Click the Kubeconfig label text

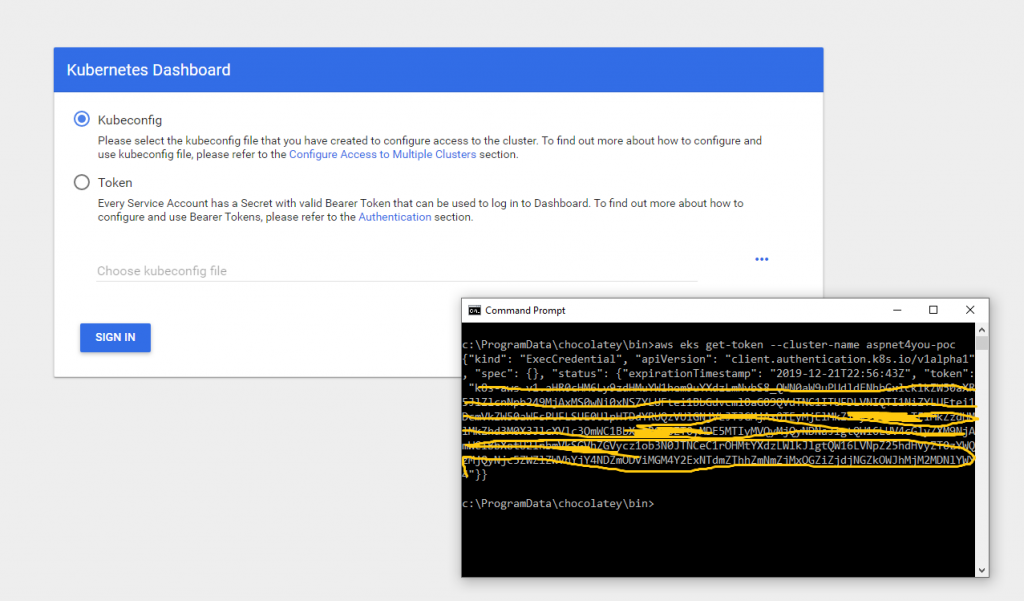tap(130, 120)
